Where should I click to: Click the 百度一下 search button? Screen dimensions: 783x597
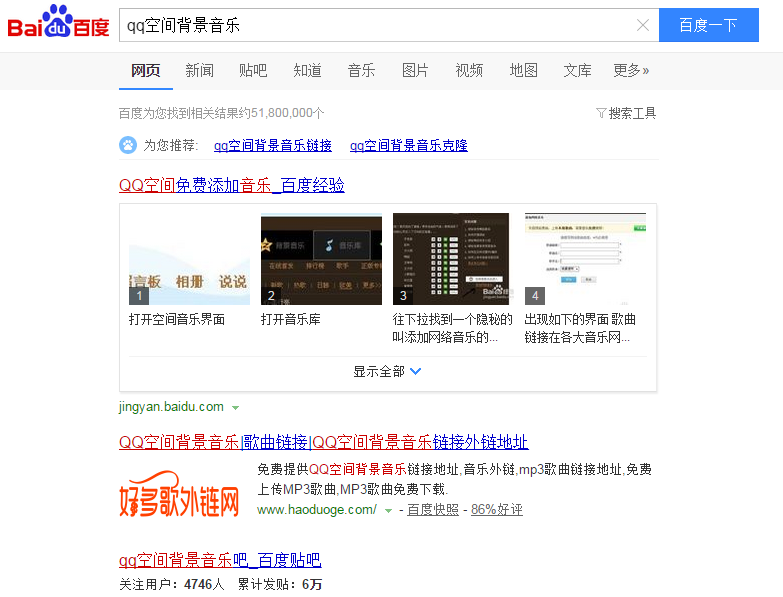[x=709, y=25]
